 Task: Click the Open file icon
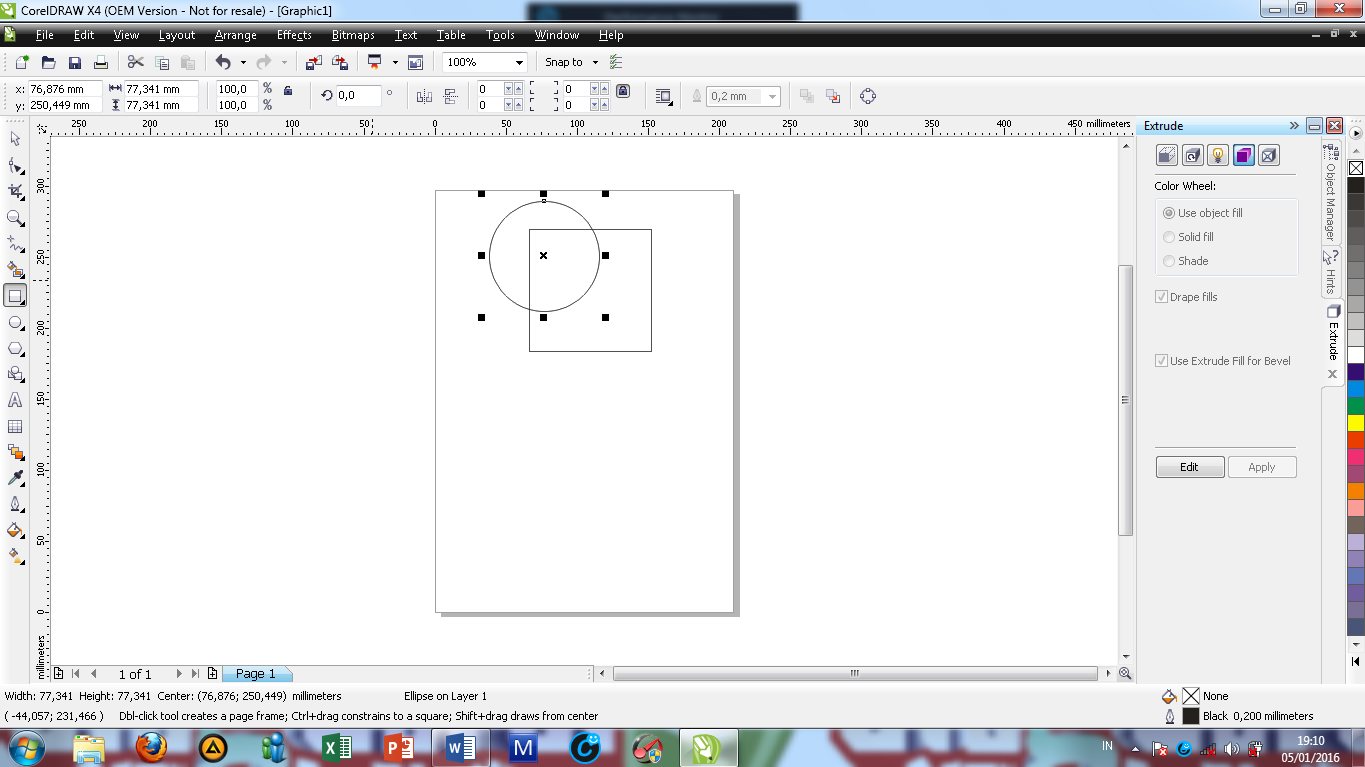click(x=48, y=62)
